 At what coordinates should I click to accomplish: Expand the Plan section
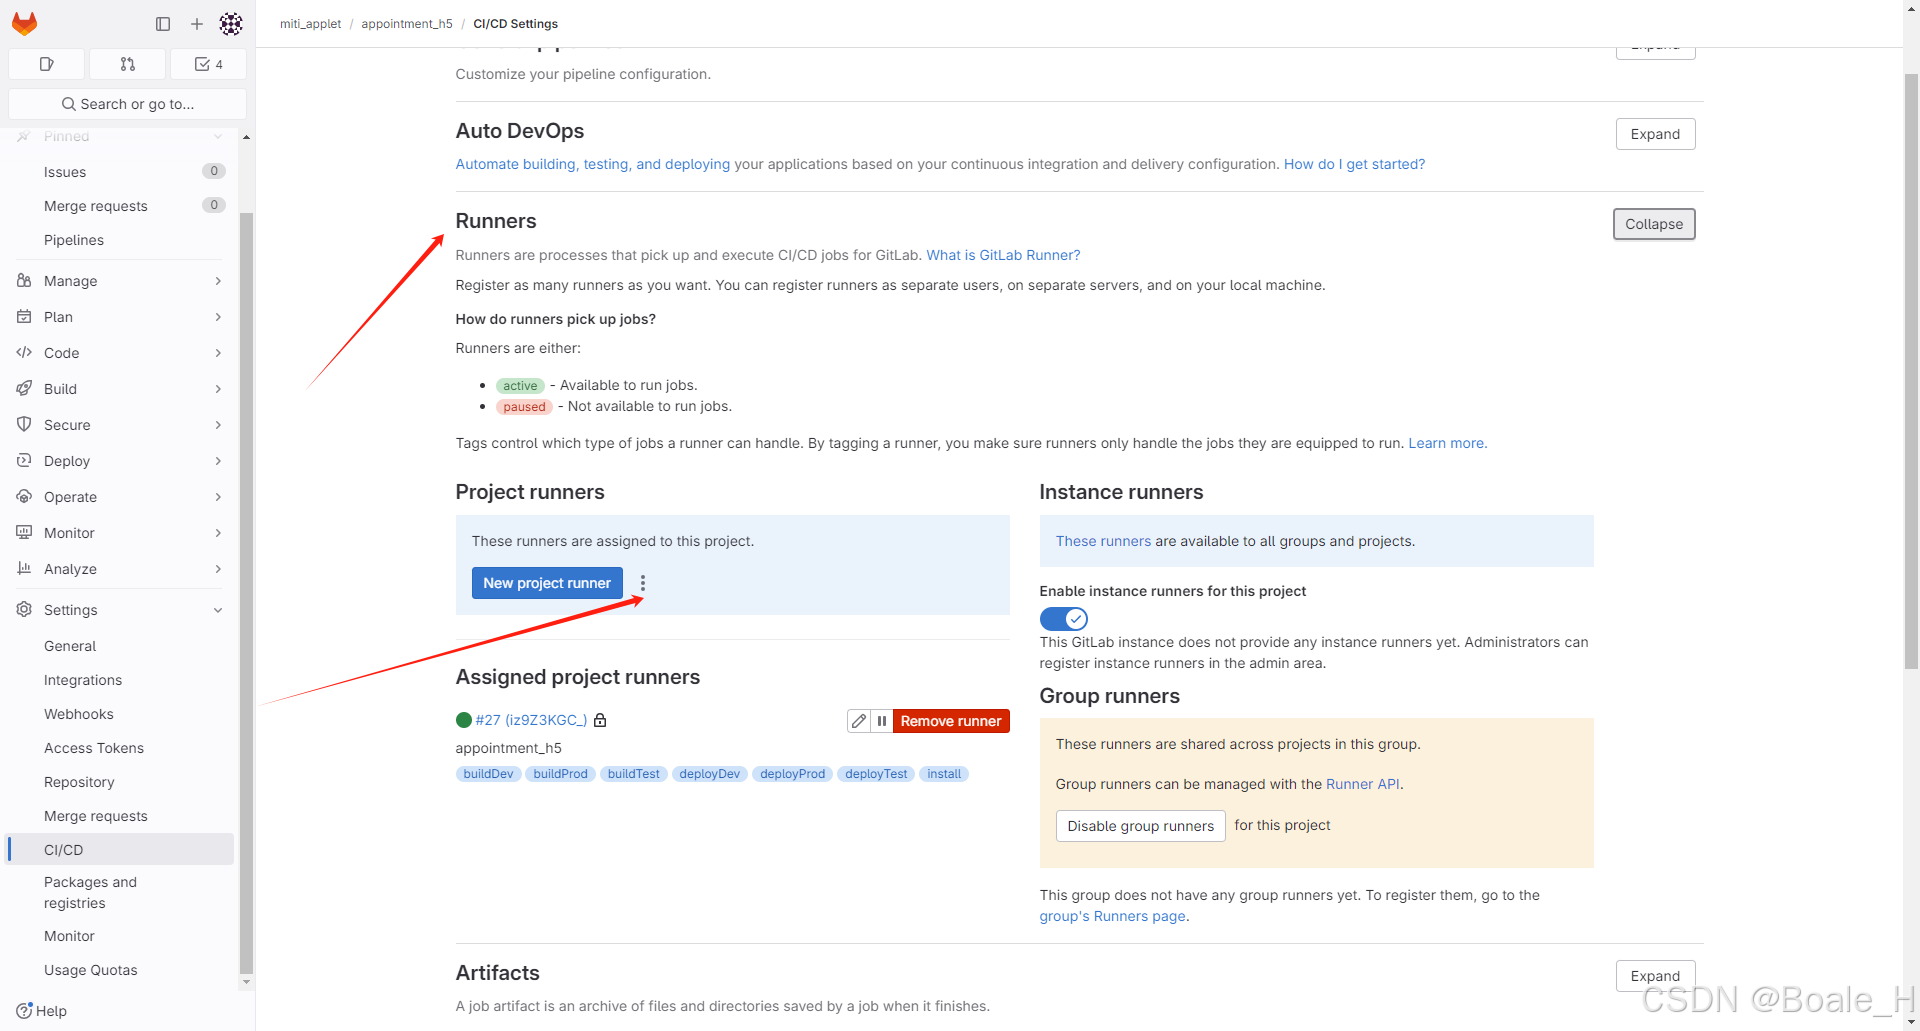[120, 317]
